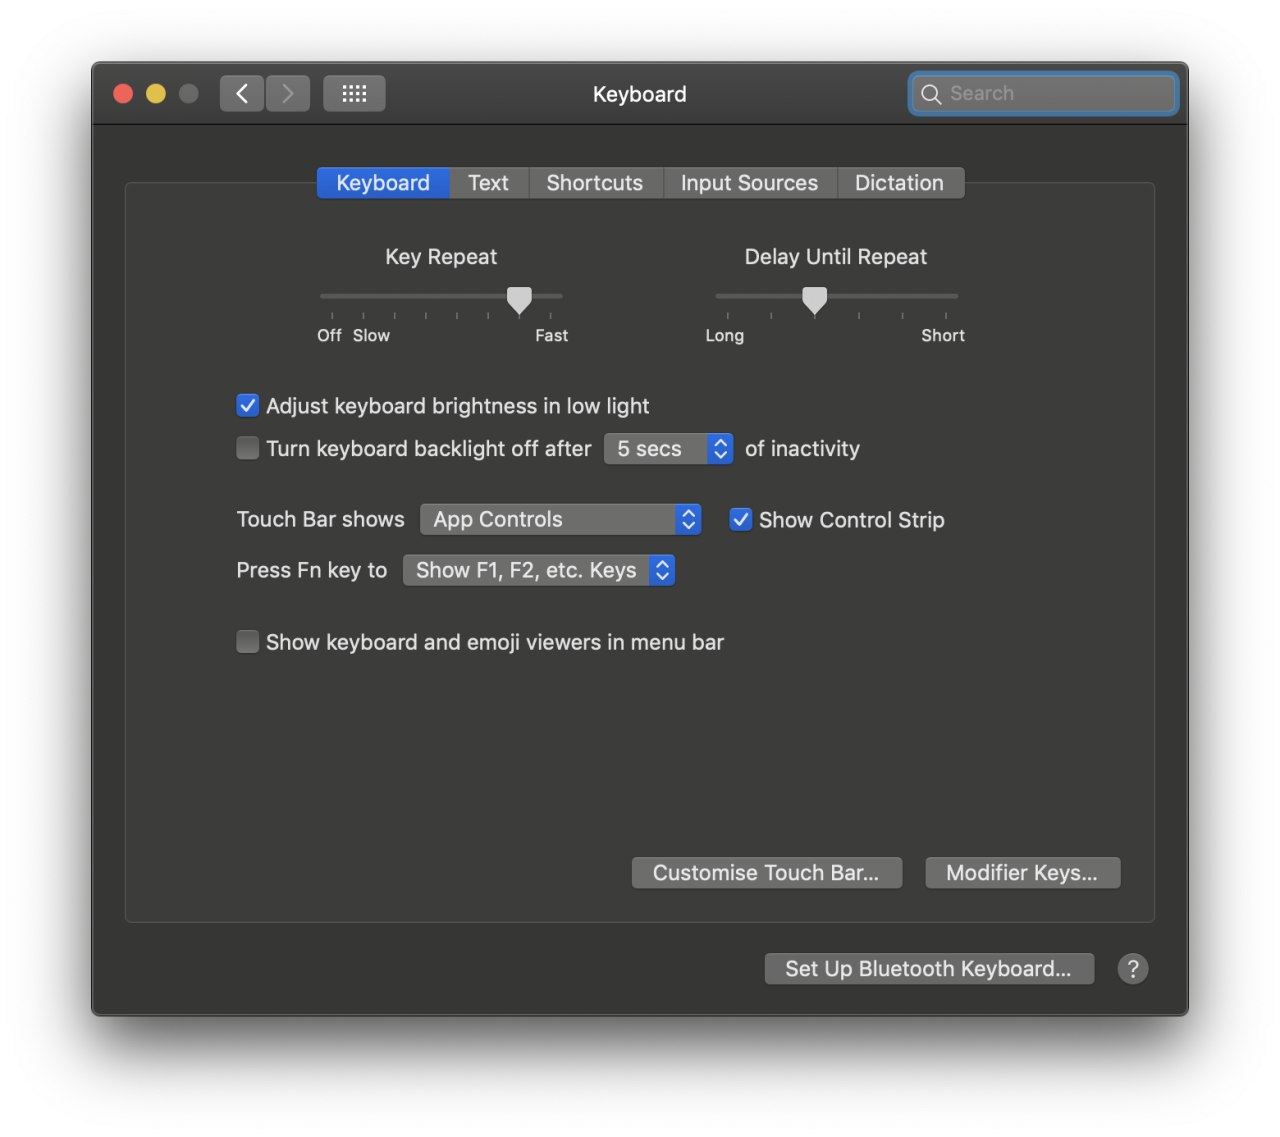Screen dimensions: 1280x1137
Task: Enable Turn keyboard backlight off after checkbox
Action: coord(248,448)
